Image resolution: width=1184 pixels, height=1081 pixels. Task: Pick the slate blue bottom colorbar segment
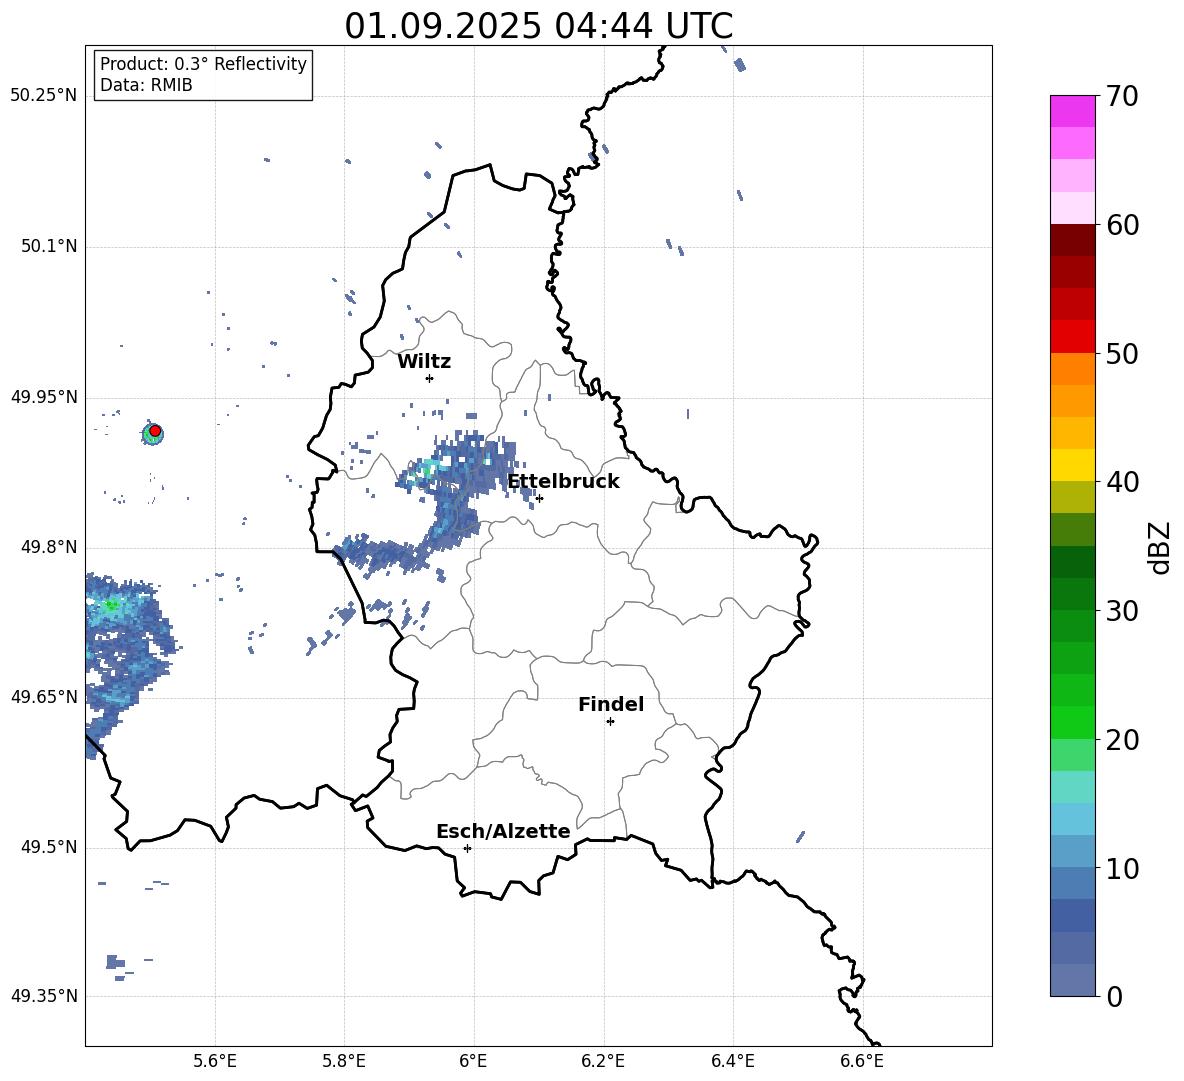click(1072, 980)
